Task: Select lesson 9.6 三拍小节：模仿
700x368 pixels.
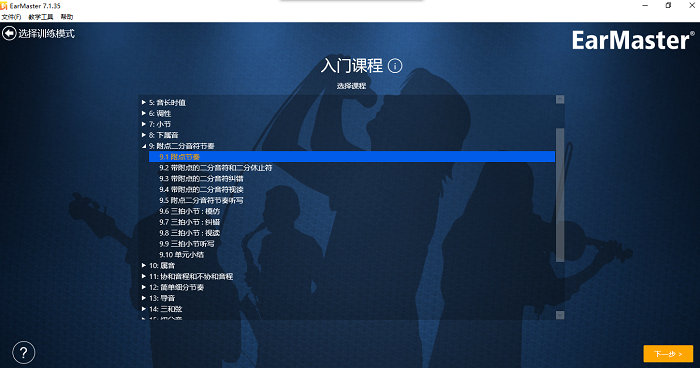Action: point(190,211)
